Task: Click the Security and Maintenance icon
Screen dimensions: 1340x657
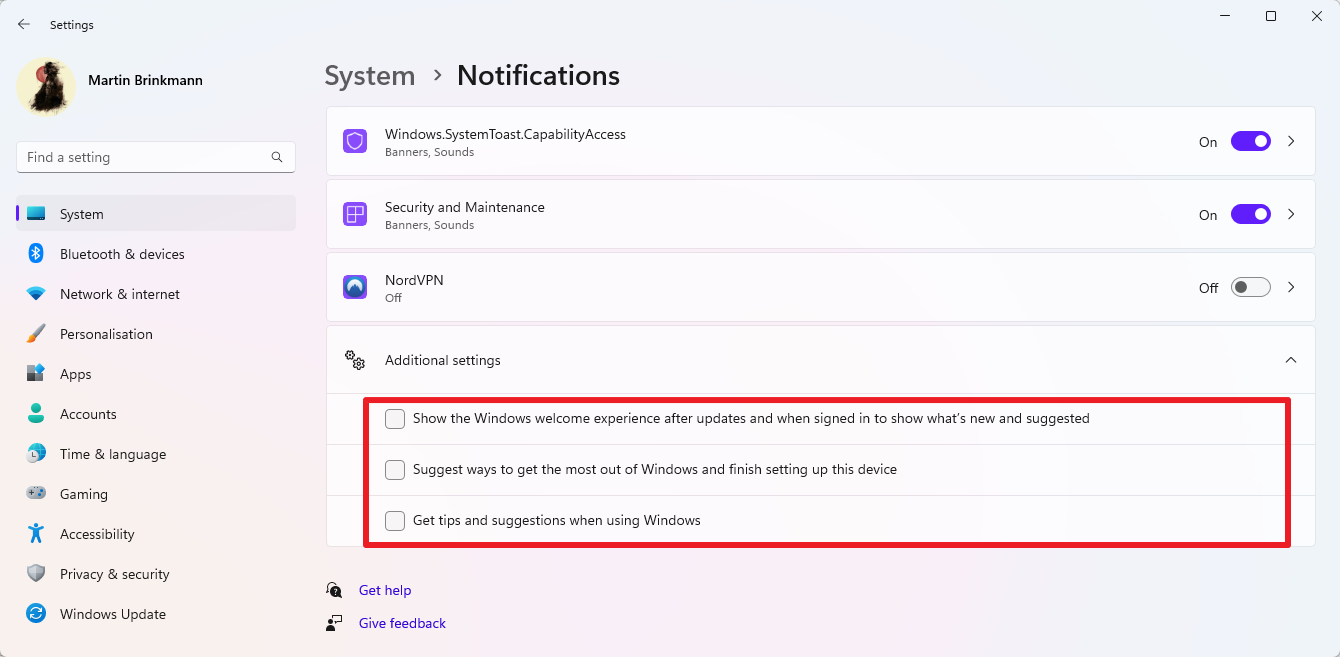Action: 355,214
